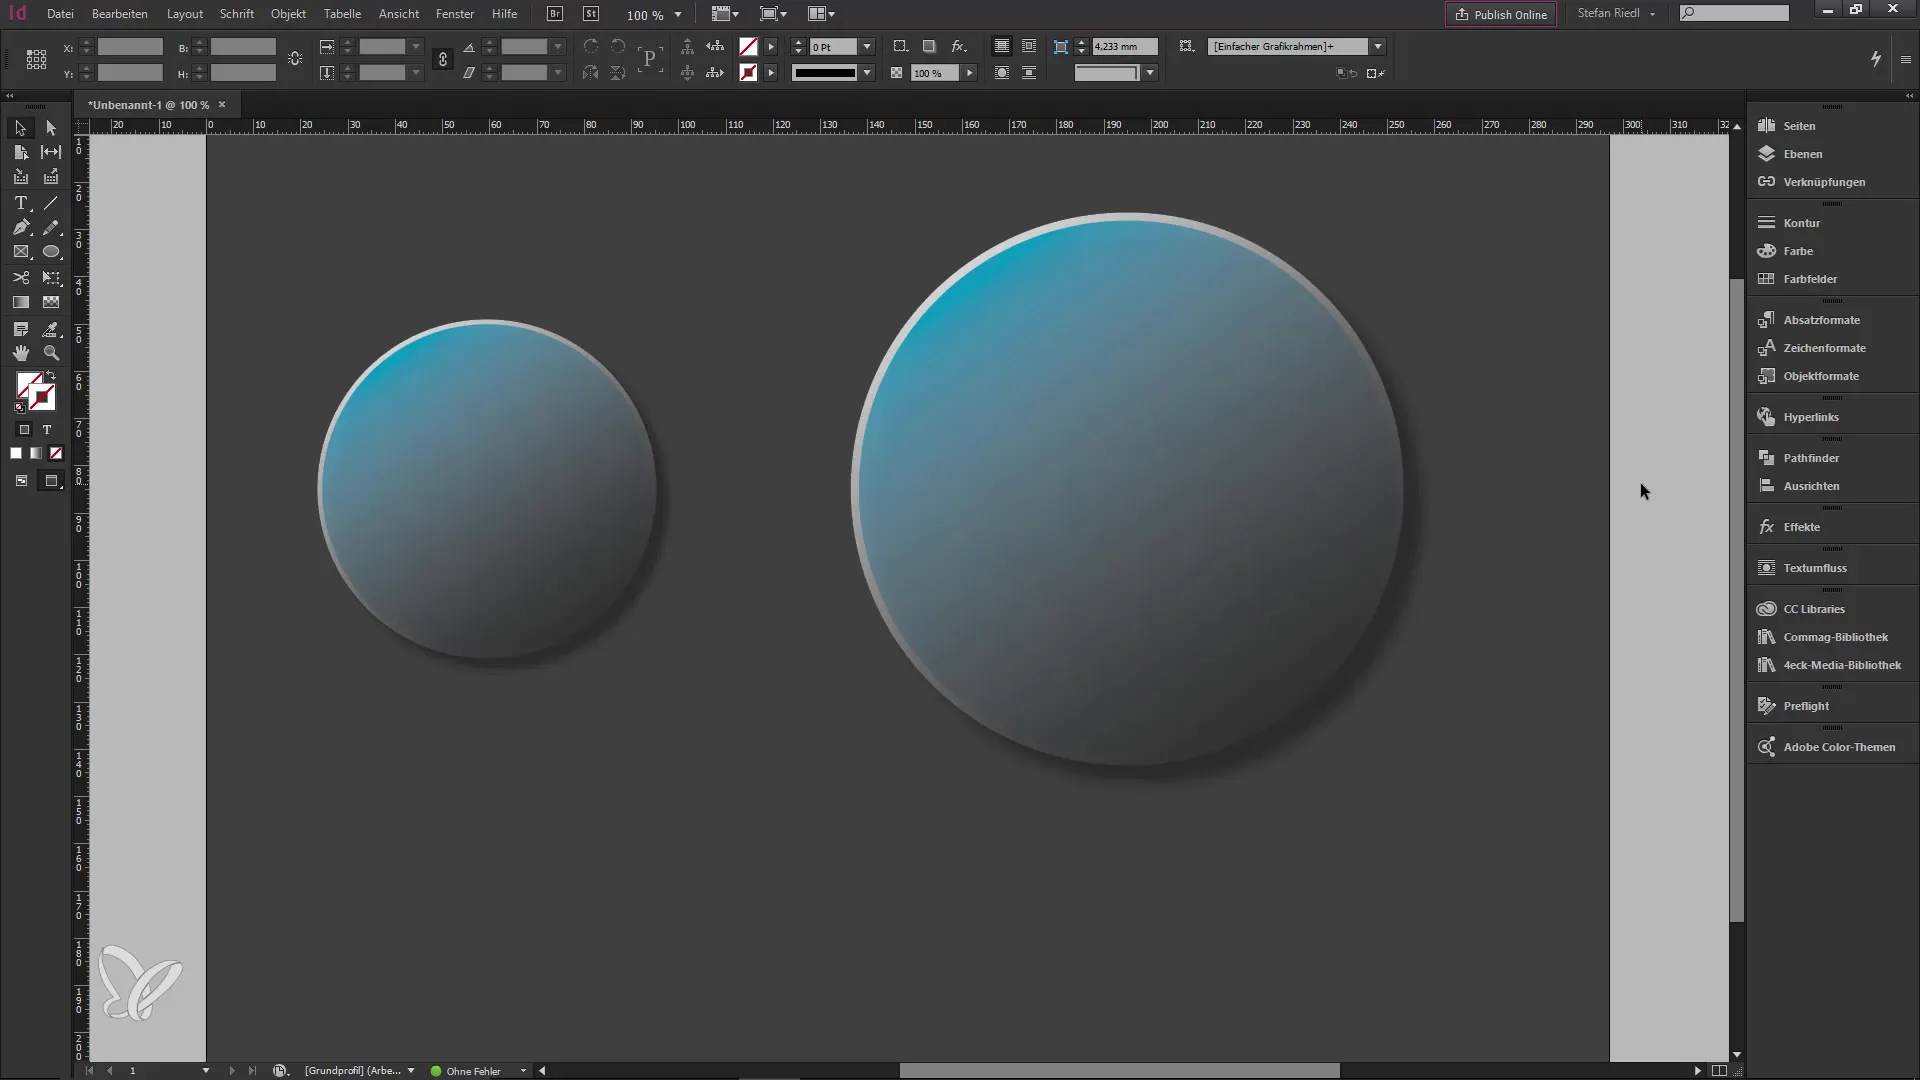Set formatting affects container
The image size is (1920, 1080).
click(24, 430)
